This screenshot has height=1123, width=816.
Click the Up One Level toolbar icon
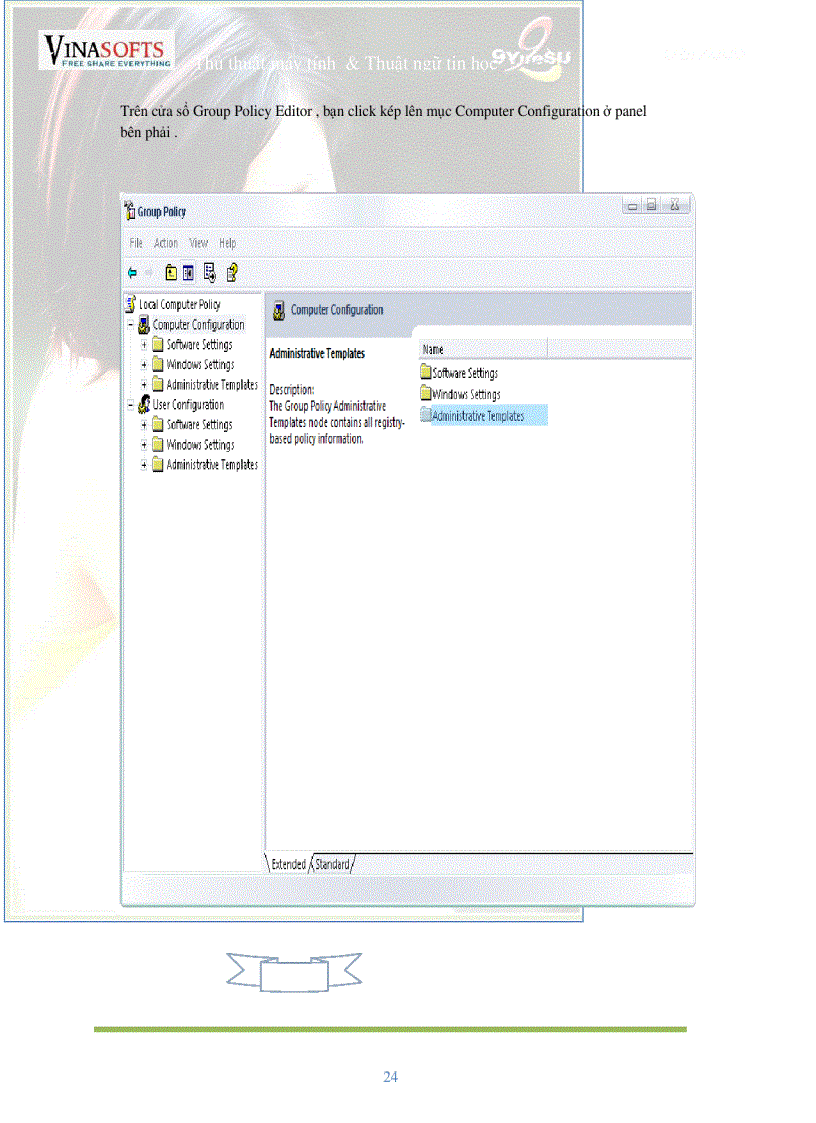(171, 272)
